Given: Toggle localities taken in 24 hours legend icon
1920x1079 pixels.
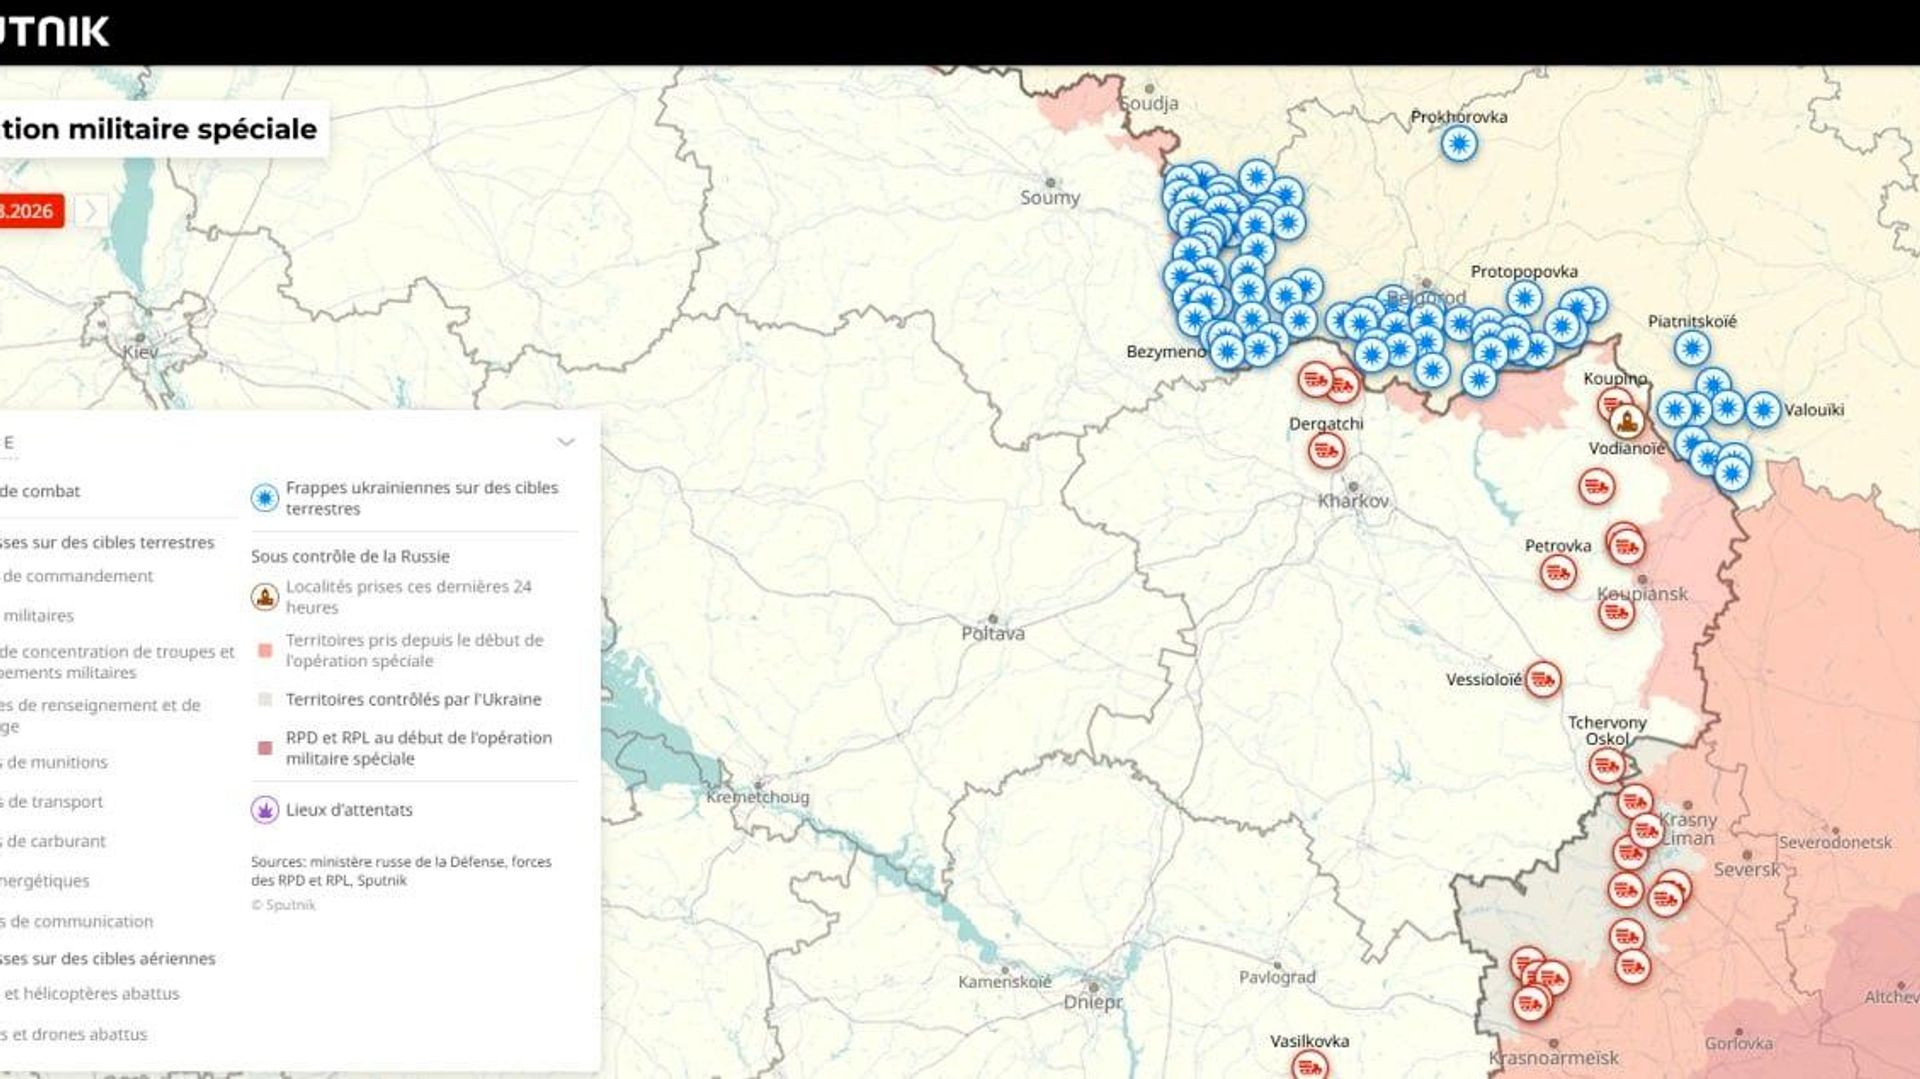Looking at the screenshot, I should (265, 597).
